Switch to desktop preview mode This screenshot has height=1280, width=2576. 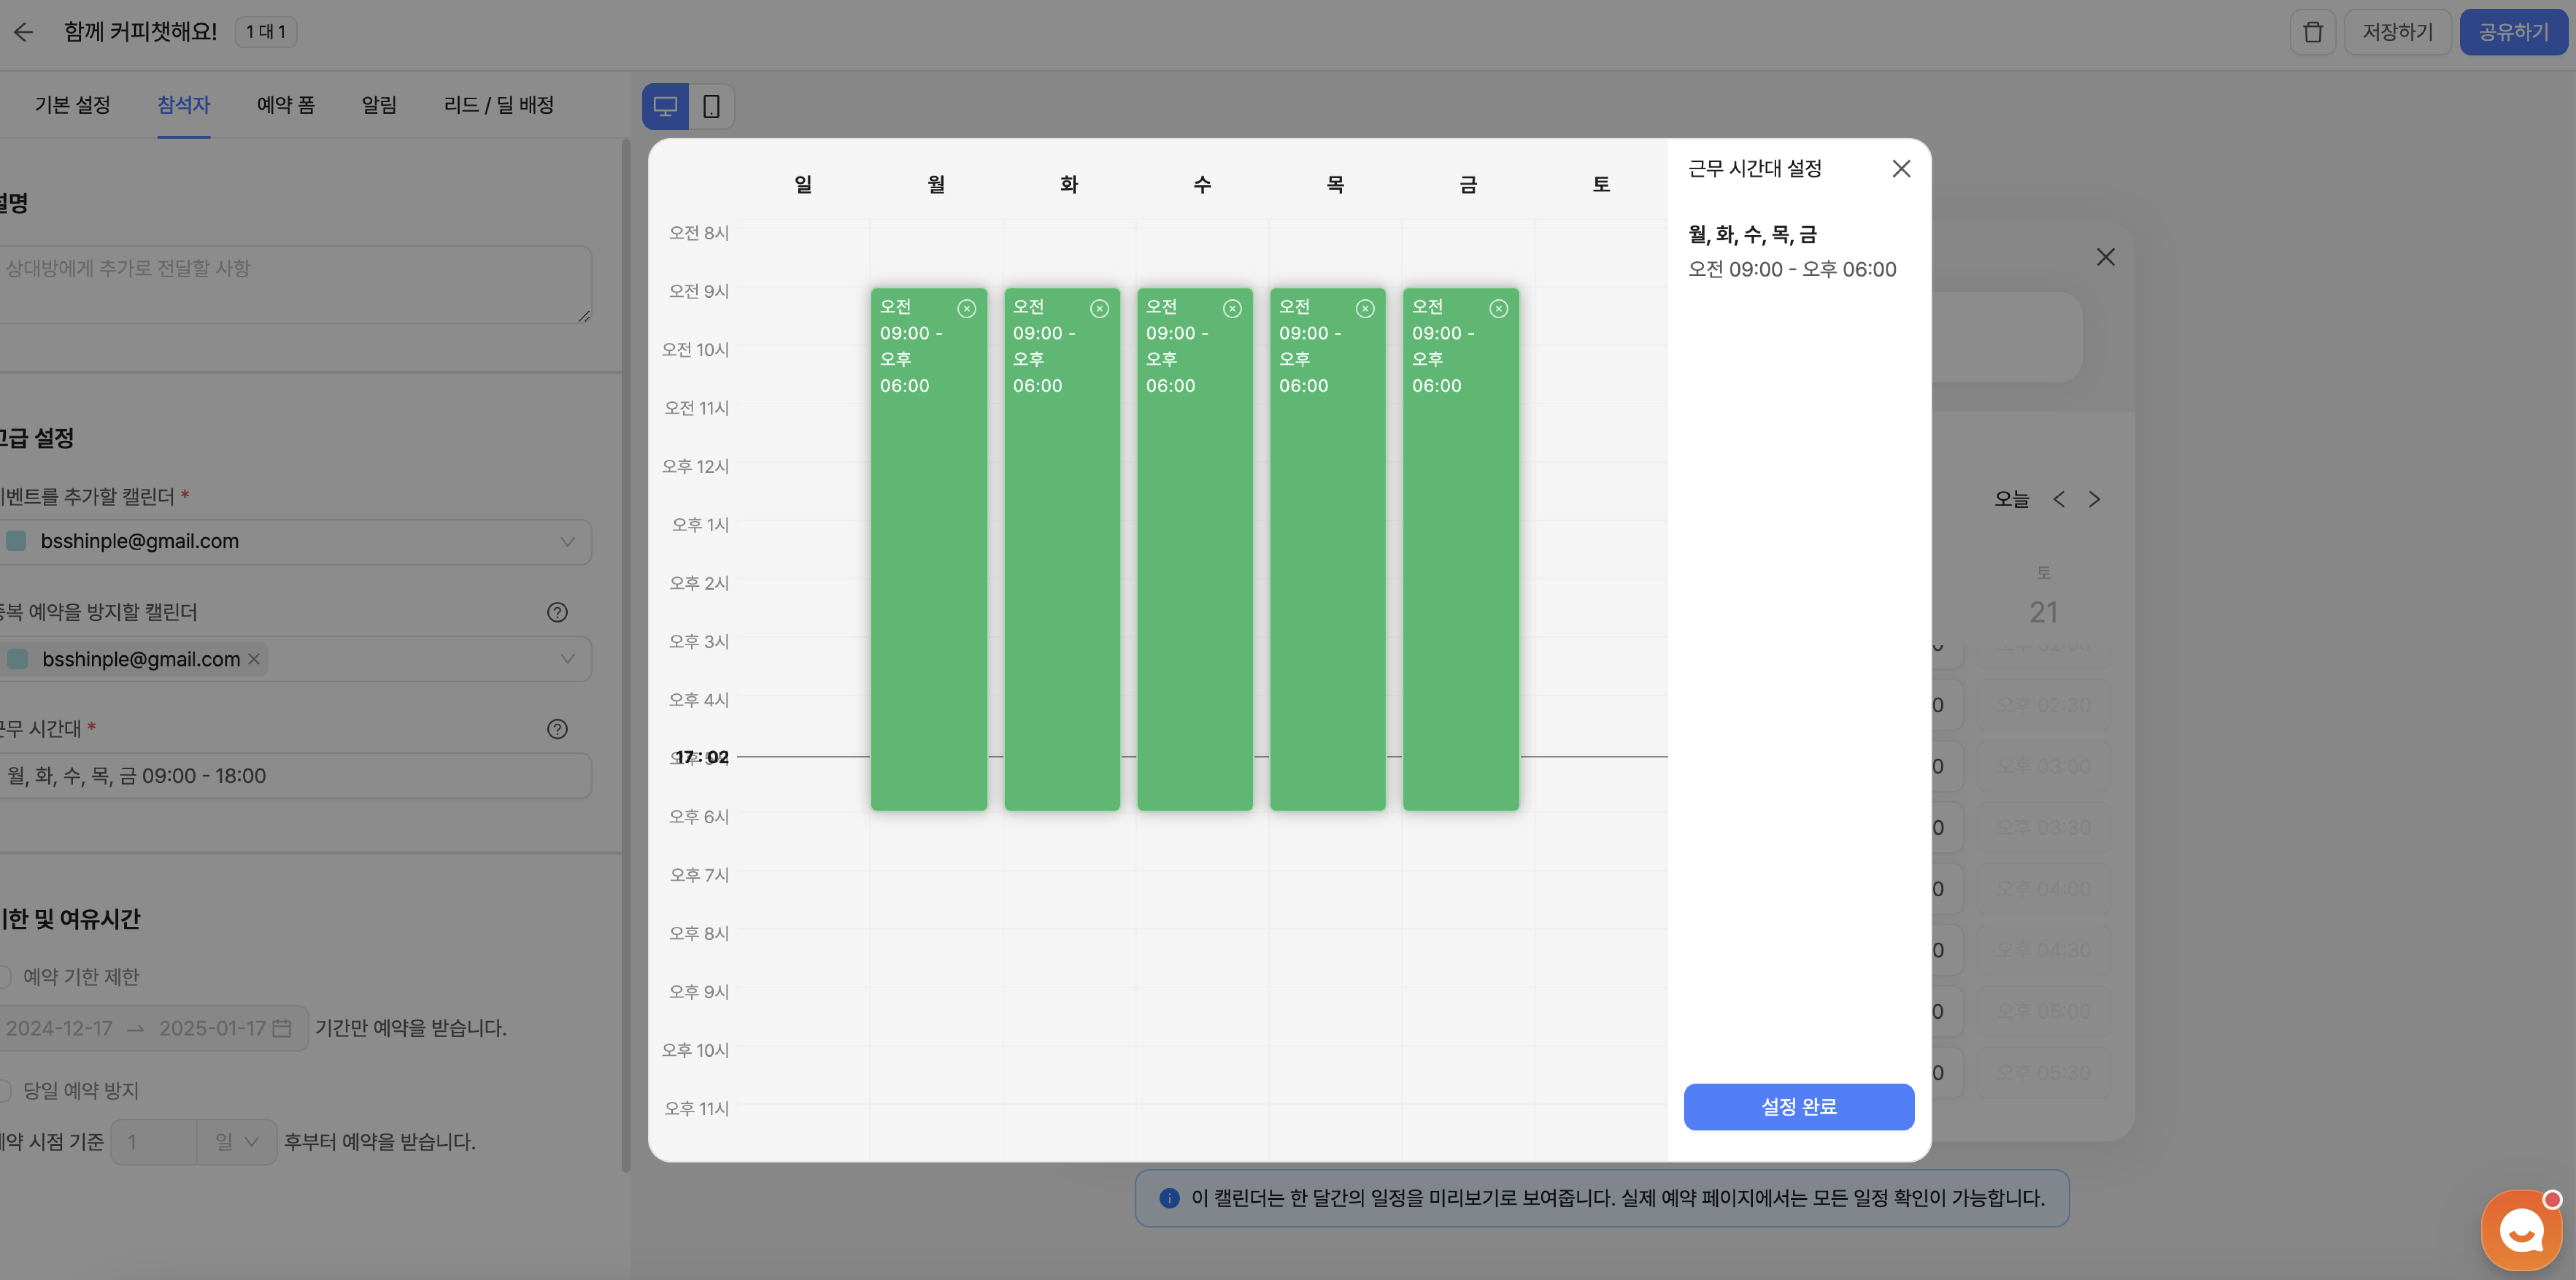click(x=665, y=106)
